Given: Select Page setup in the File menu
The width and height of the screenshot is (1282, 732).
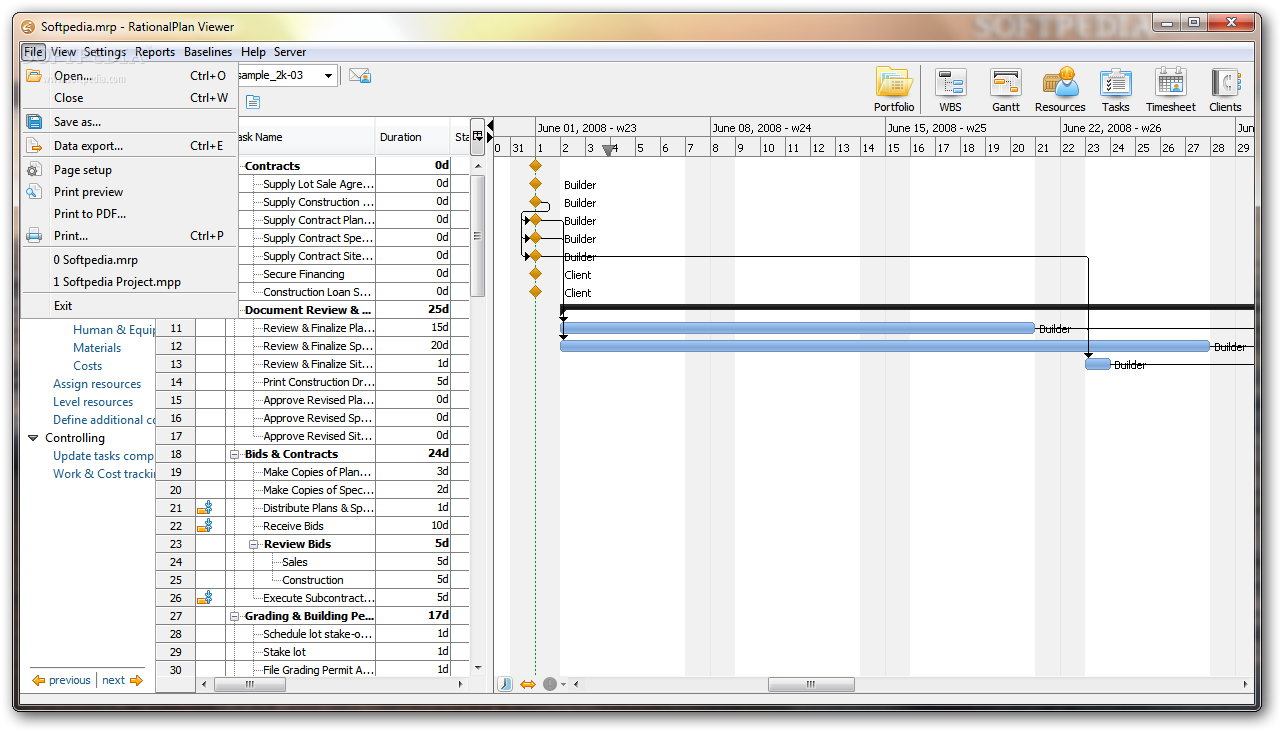Looking at the screenshot, I should tap(129, 170).
